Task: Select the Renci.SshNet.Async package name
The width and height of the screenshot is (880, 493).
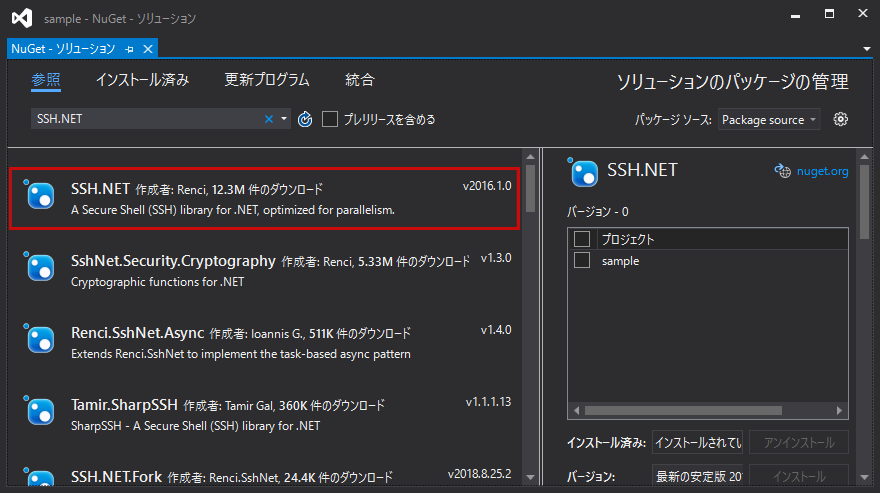Action: point(138,333)
